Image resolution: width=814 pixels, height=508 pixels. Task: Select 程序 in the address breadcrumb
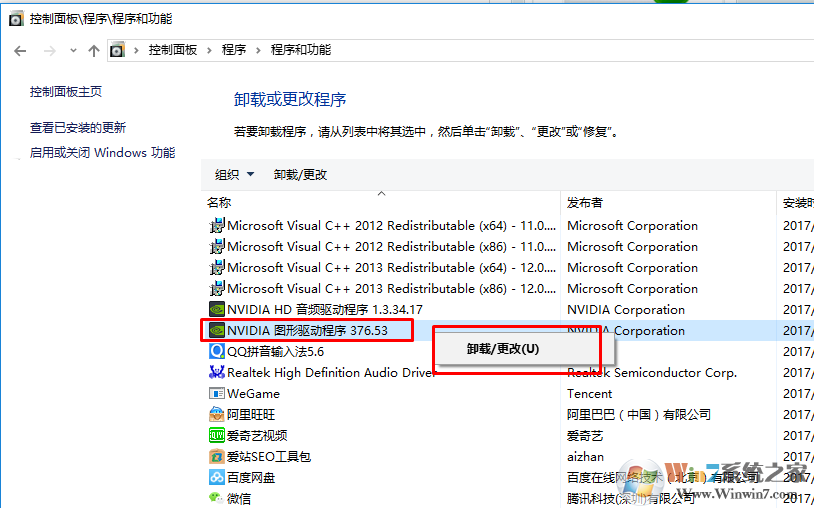click(234, 50)
